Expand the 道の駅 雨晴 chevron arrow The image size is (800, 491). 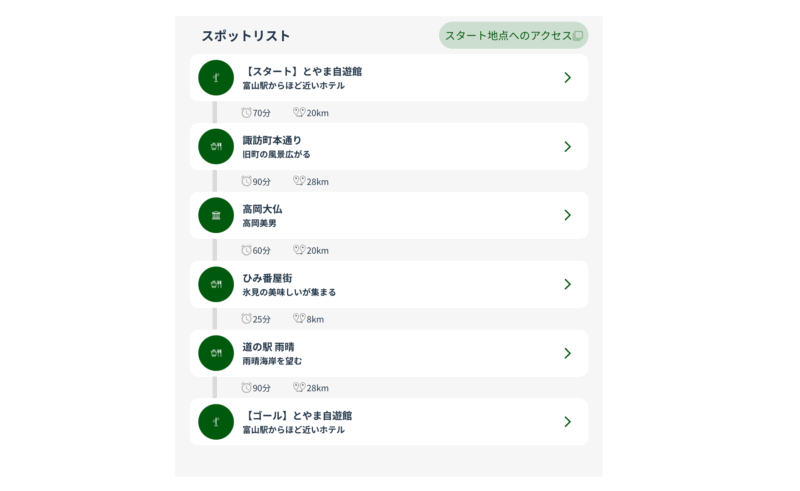[567, 353]
